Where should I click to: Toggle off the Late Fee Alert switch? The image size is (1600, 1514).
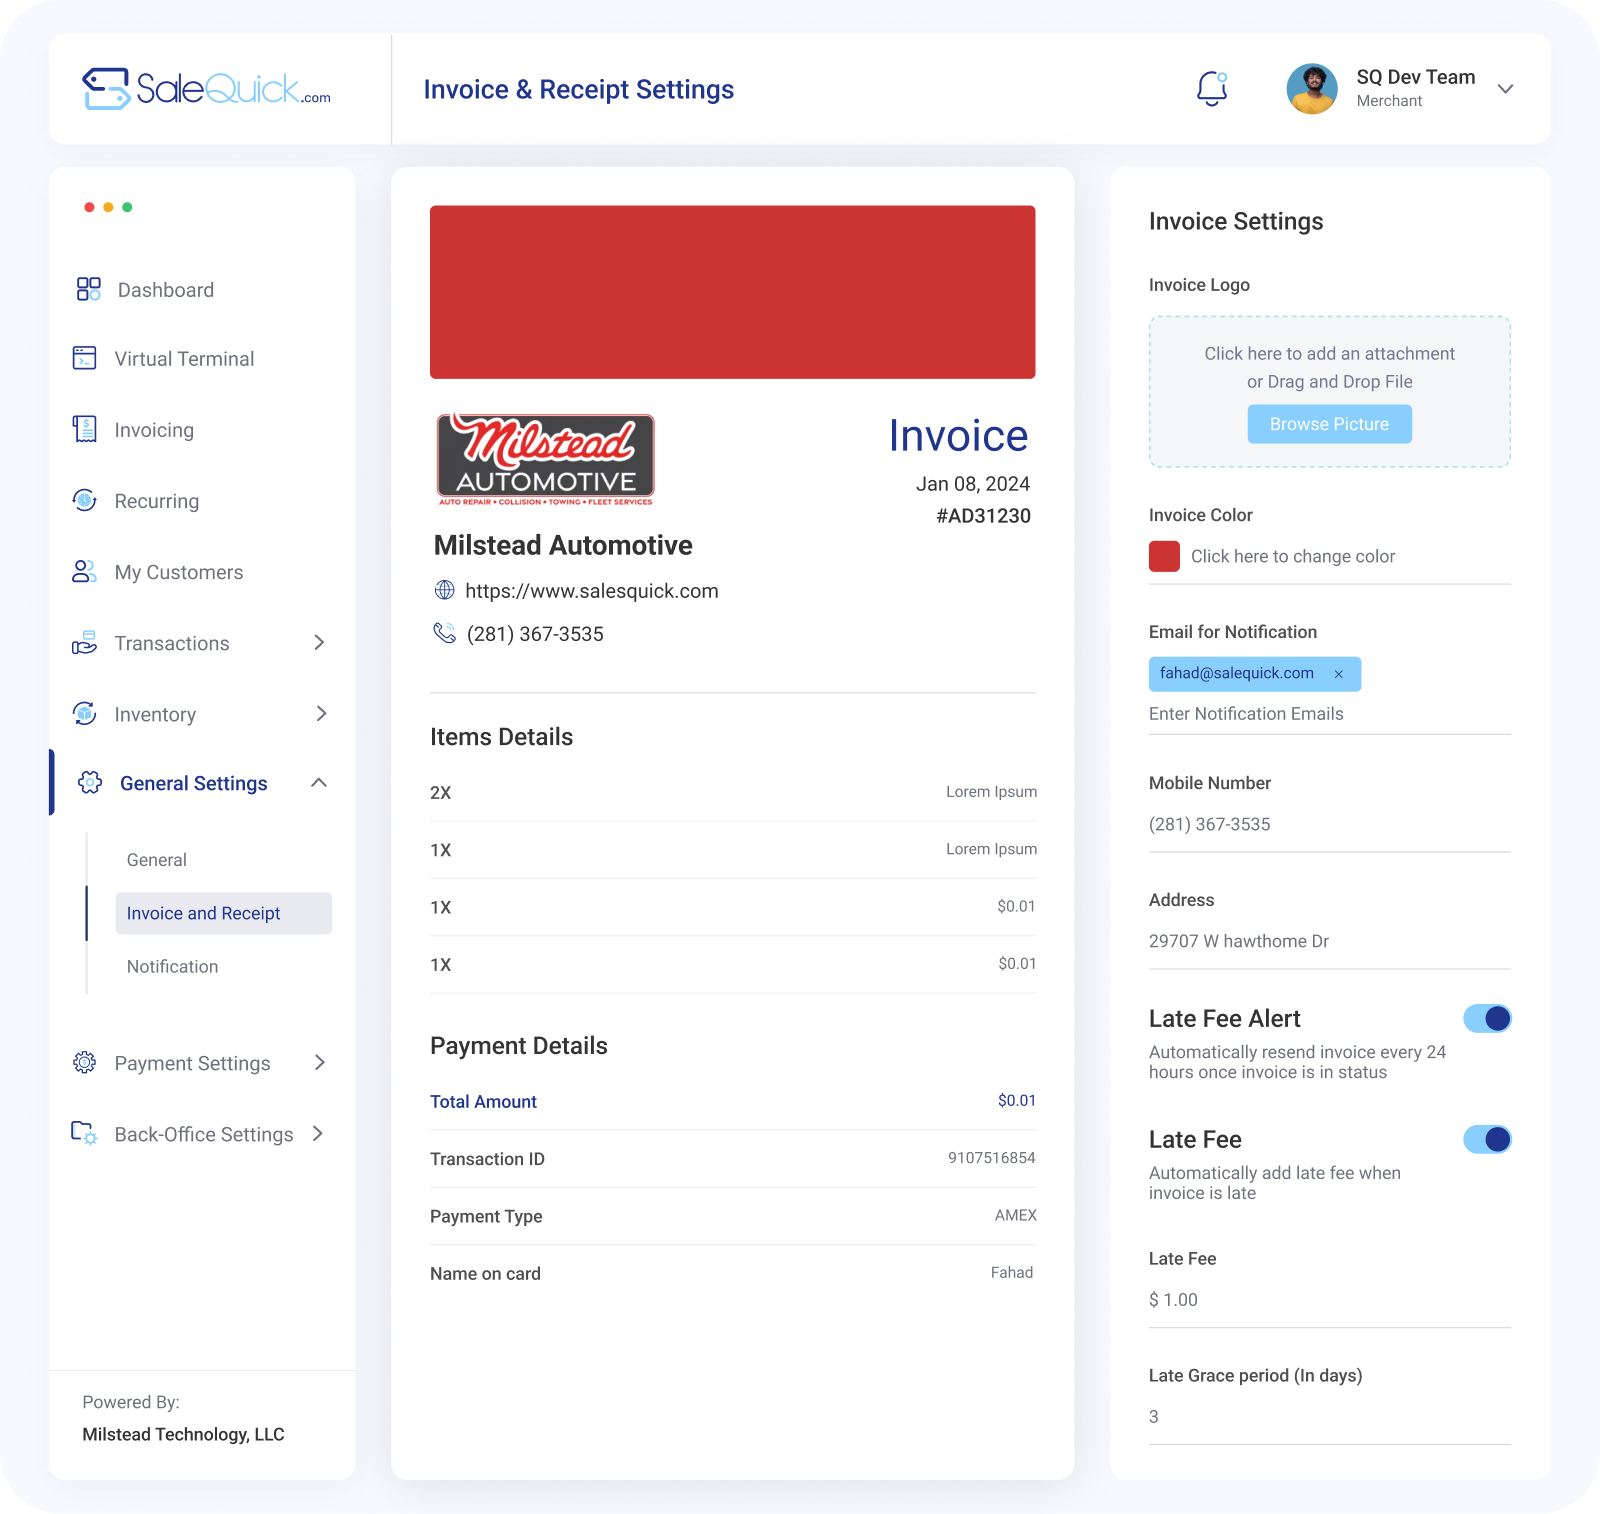coord(1487,1018)
